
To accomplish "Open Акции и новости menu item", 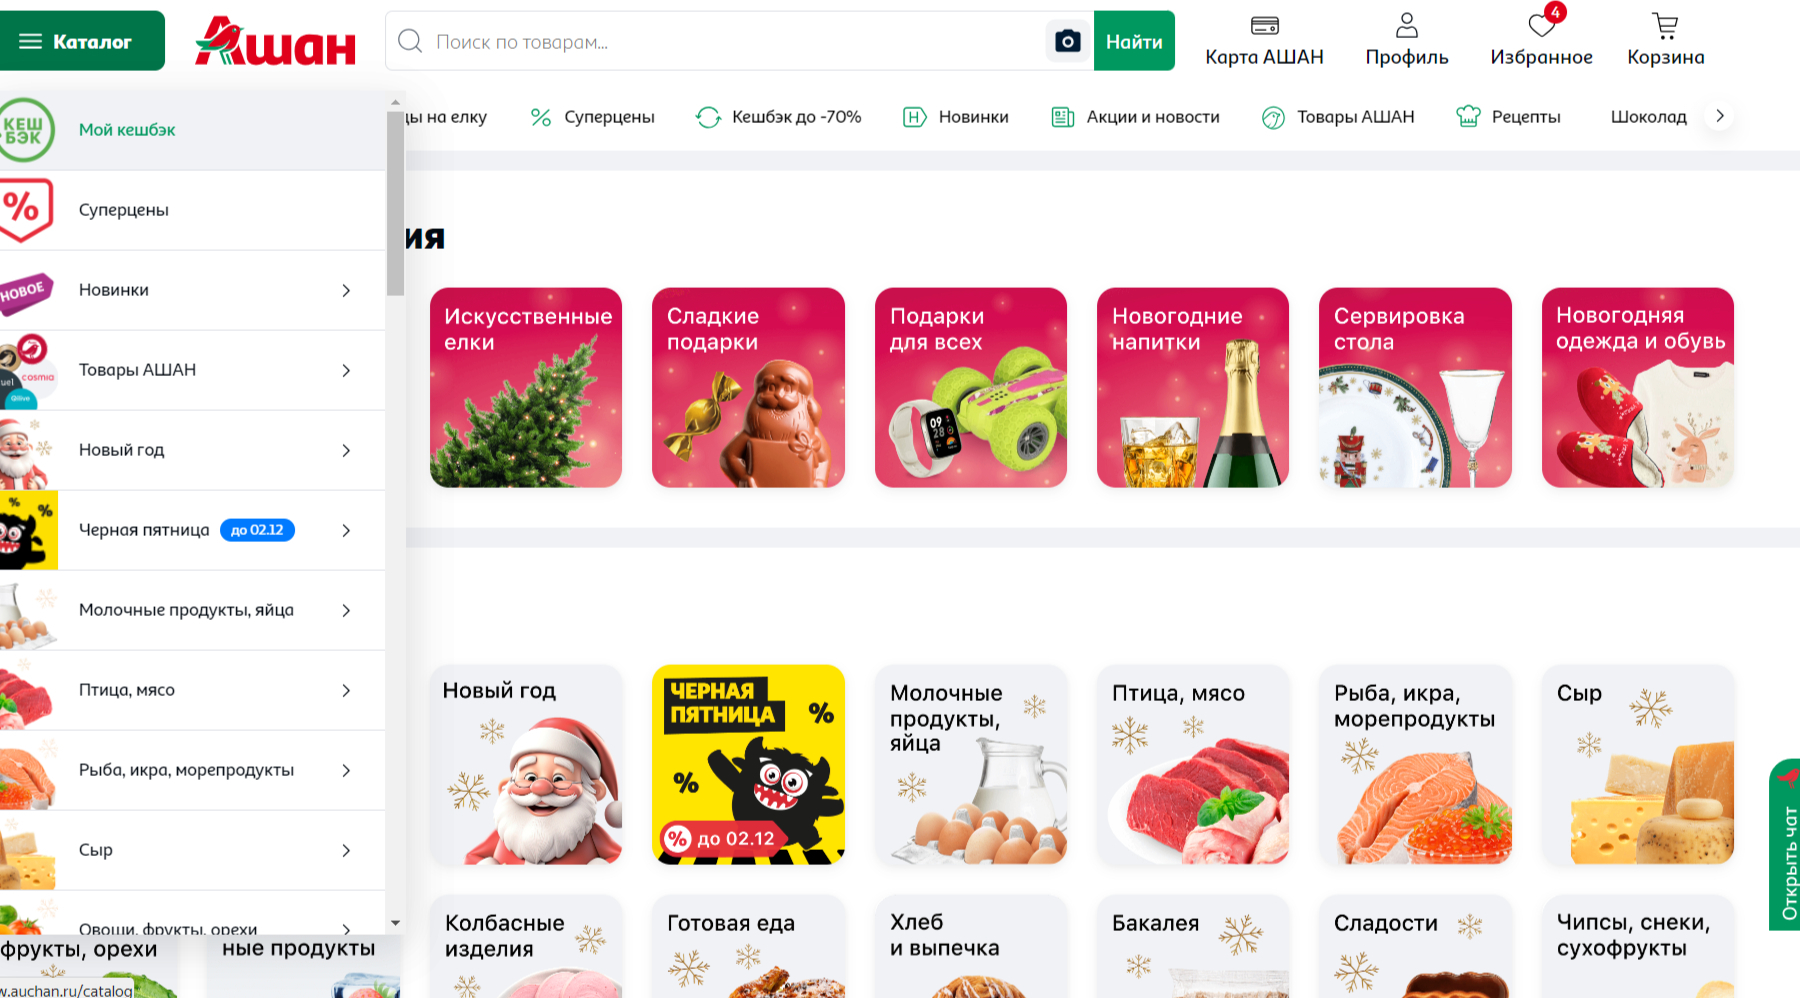I will pyautogui.click(x=1135, y=117).
